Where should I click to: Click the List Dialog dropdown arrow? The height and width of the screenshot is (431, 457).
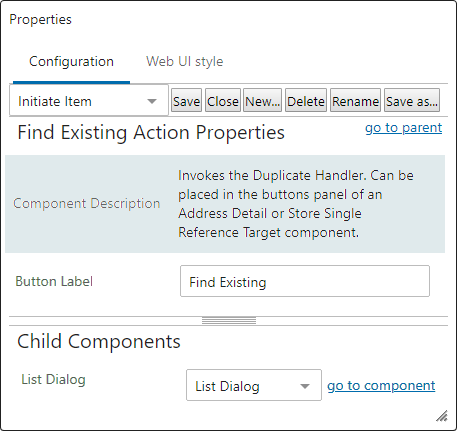(305, 386)
